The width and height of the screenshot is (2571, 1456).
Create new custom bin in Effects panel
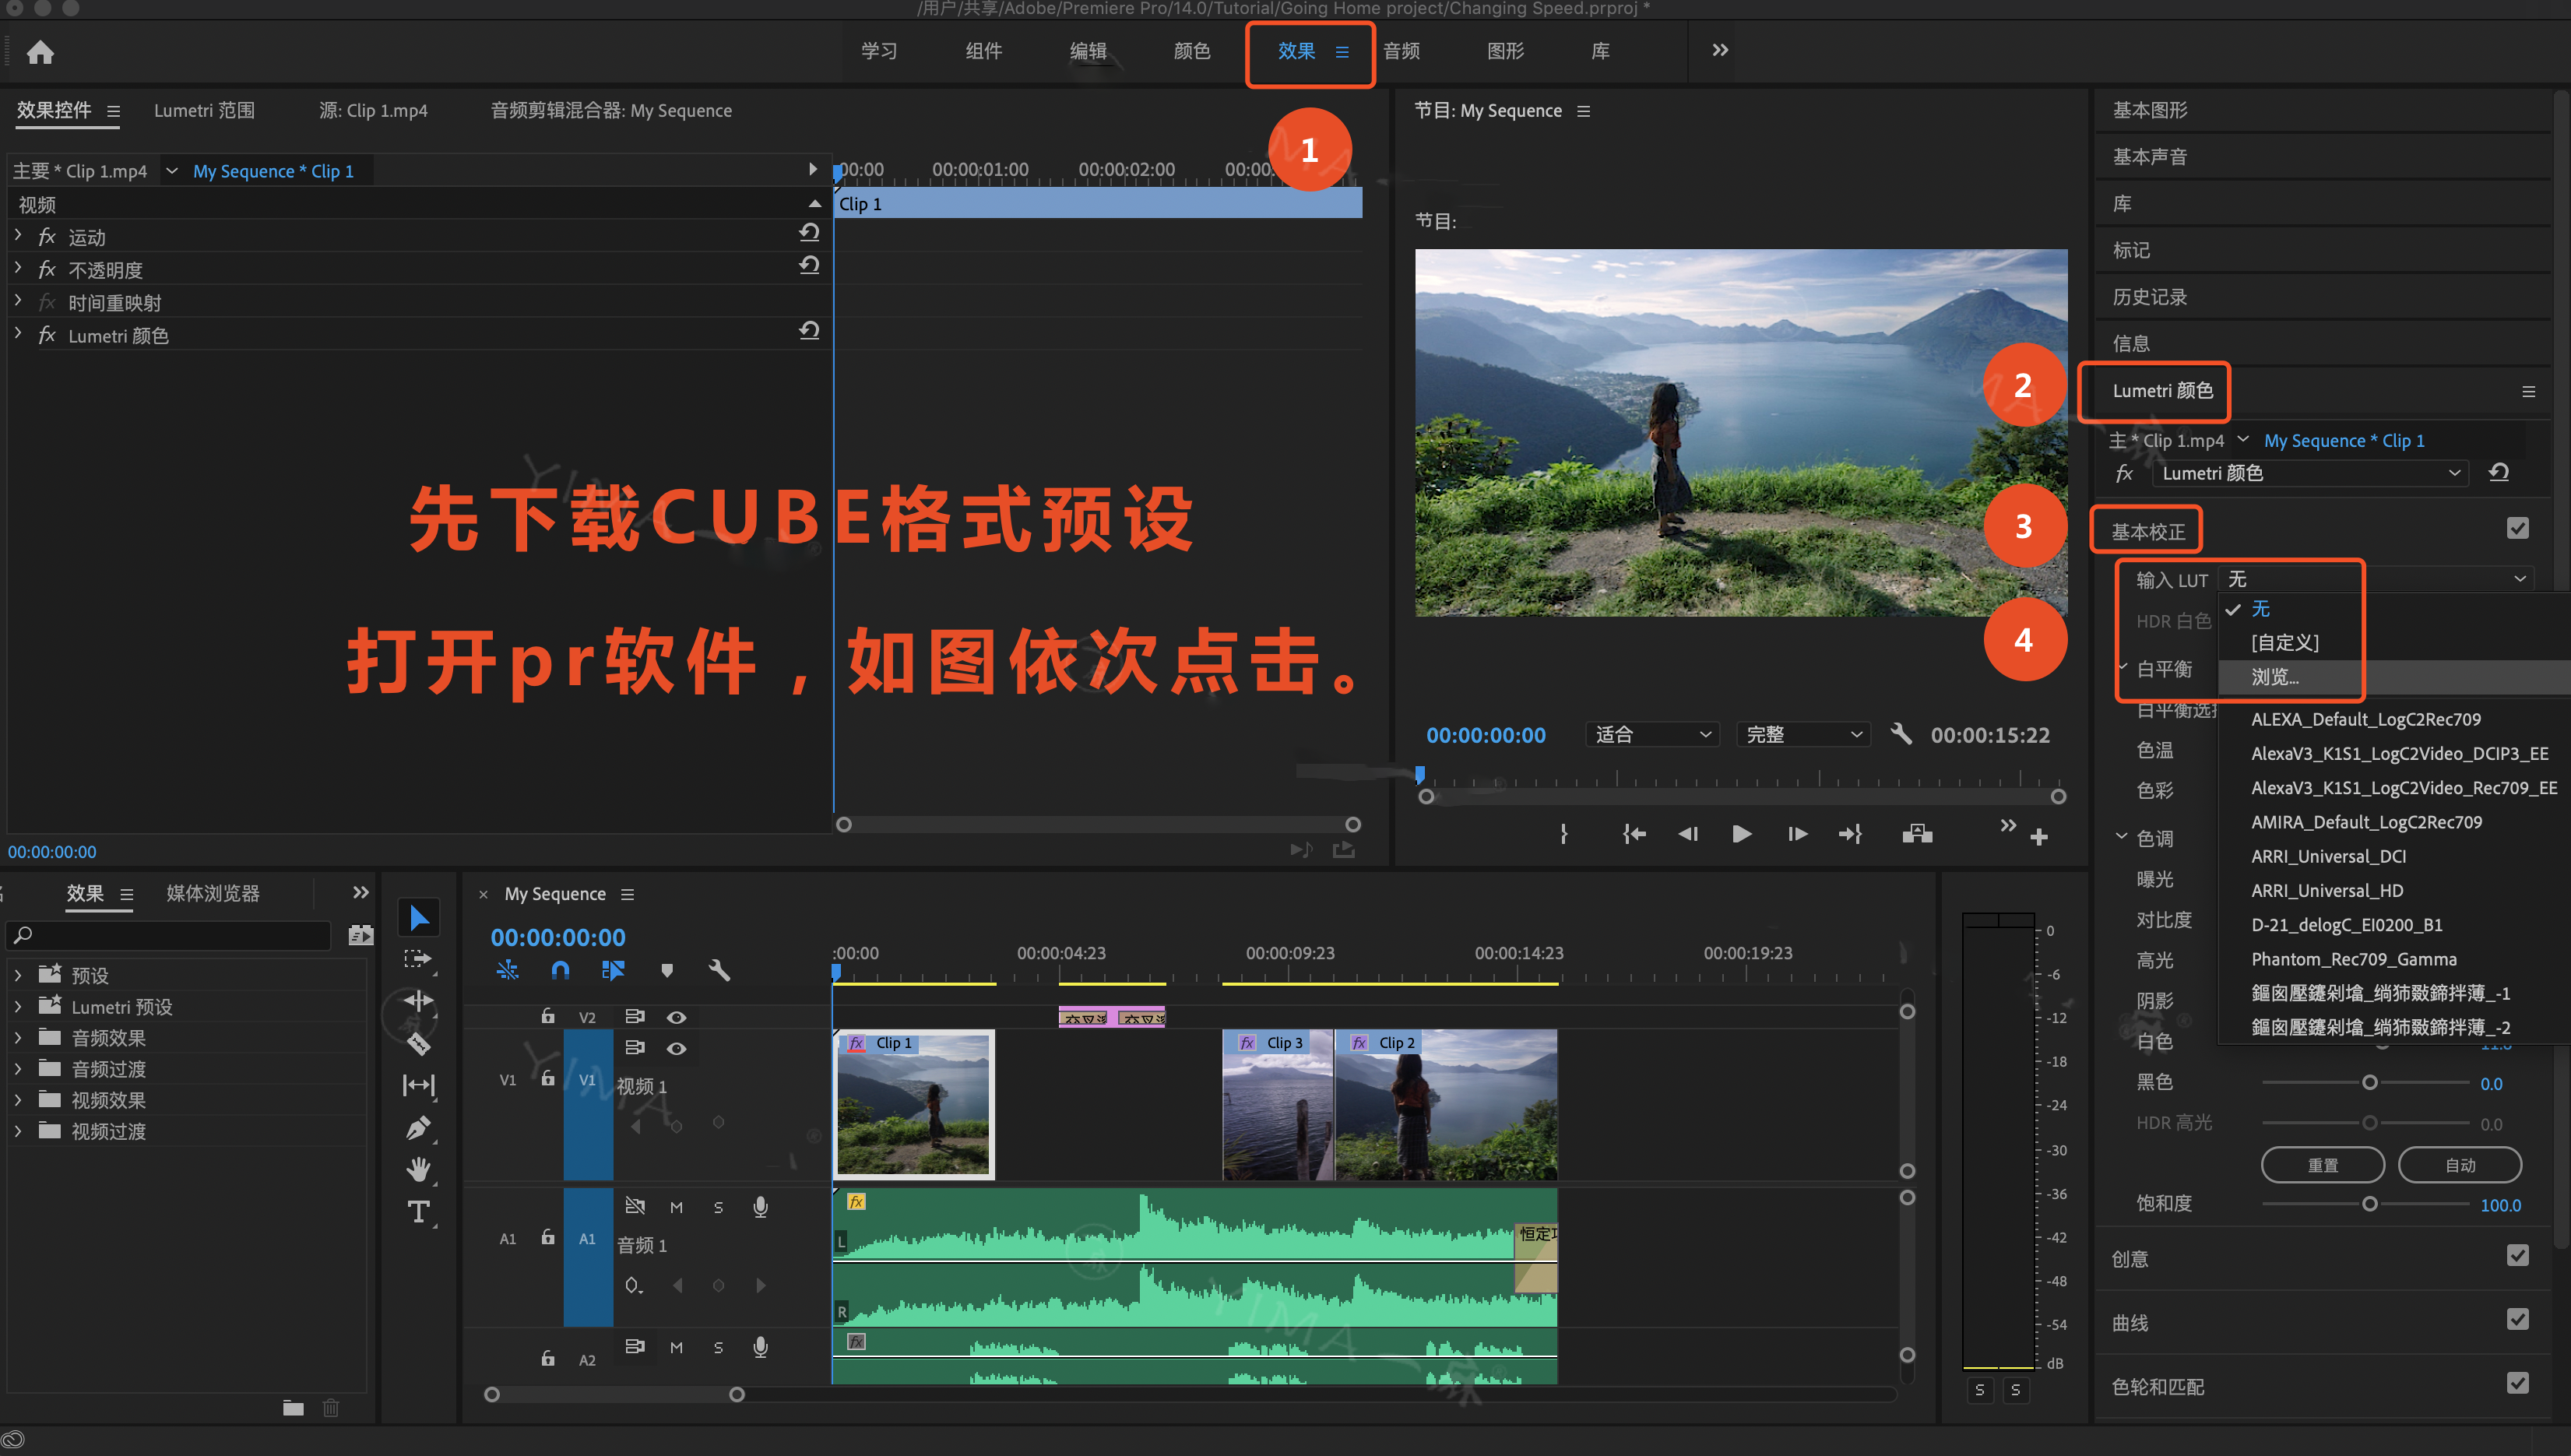293,1407
